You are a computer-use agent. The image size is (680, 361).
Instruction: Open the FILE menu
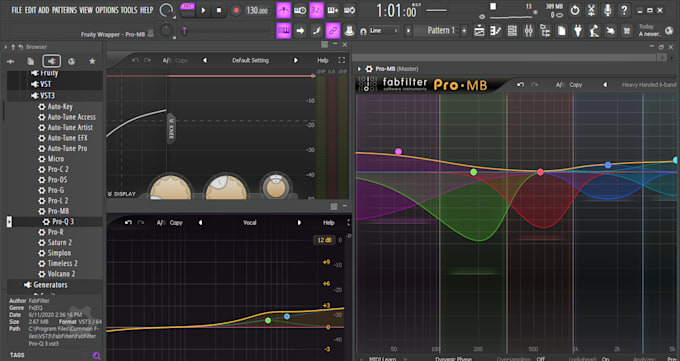16,10
